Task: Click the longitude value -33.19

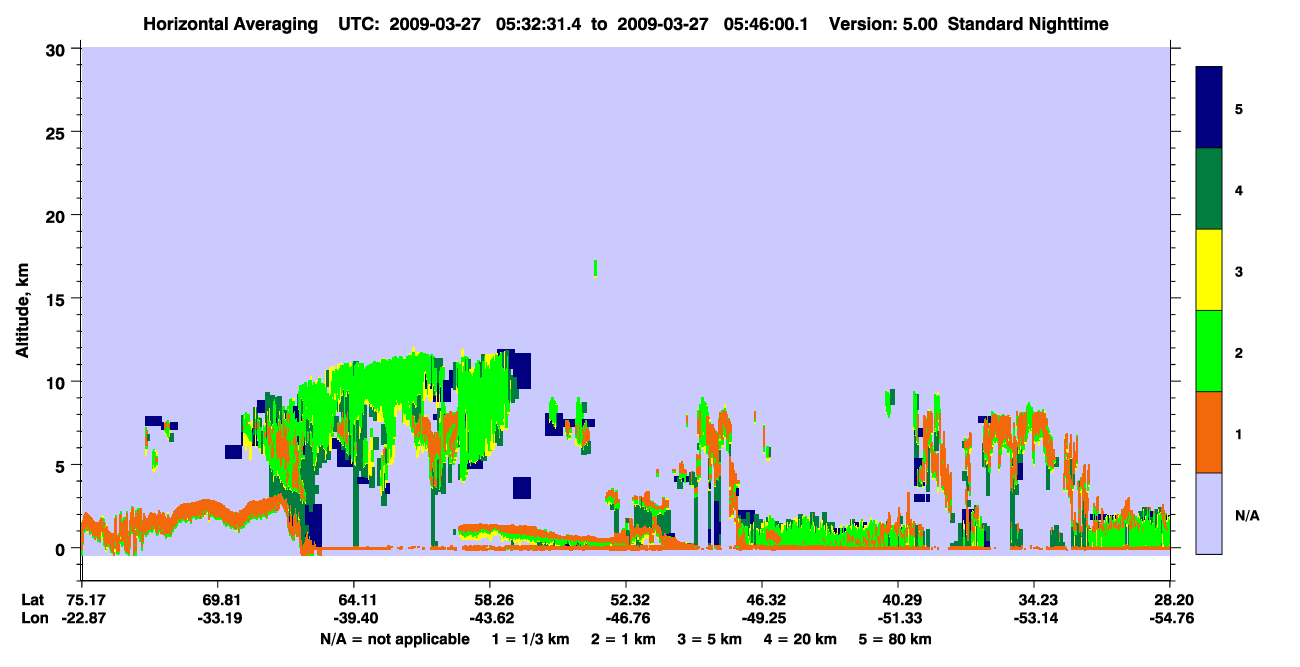Action: (218, 618)
